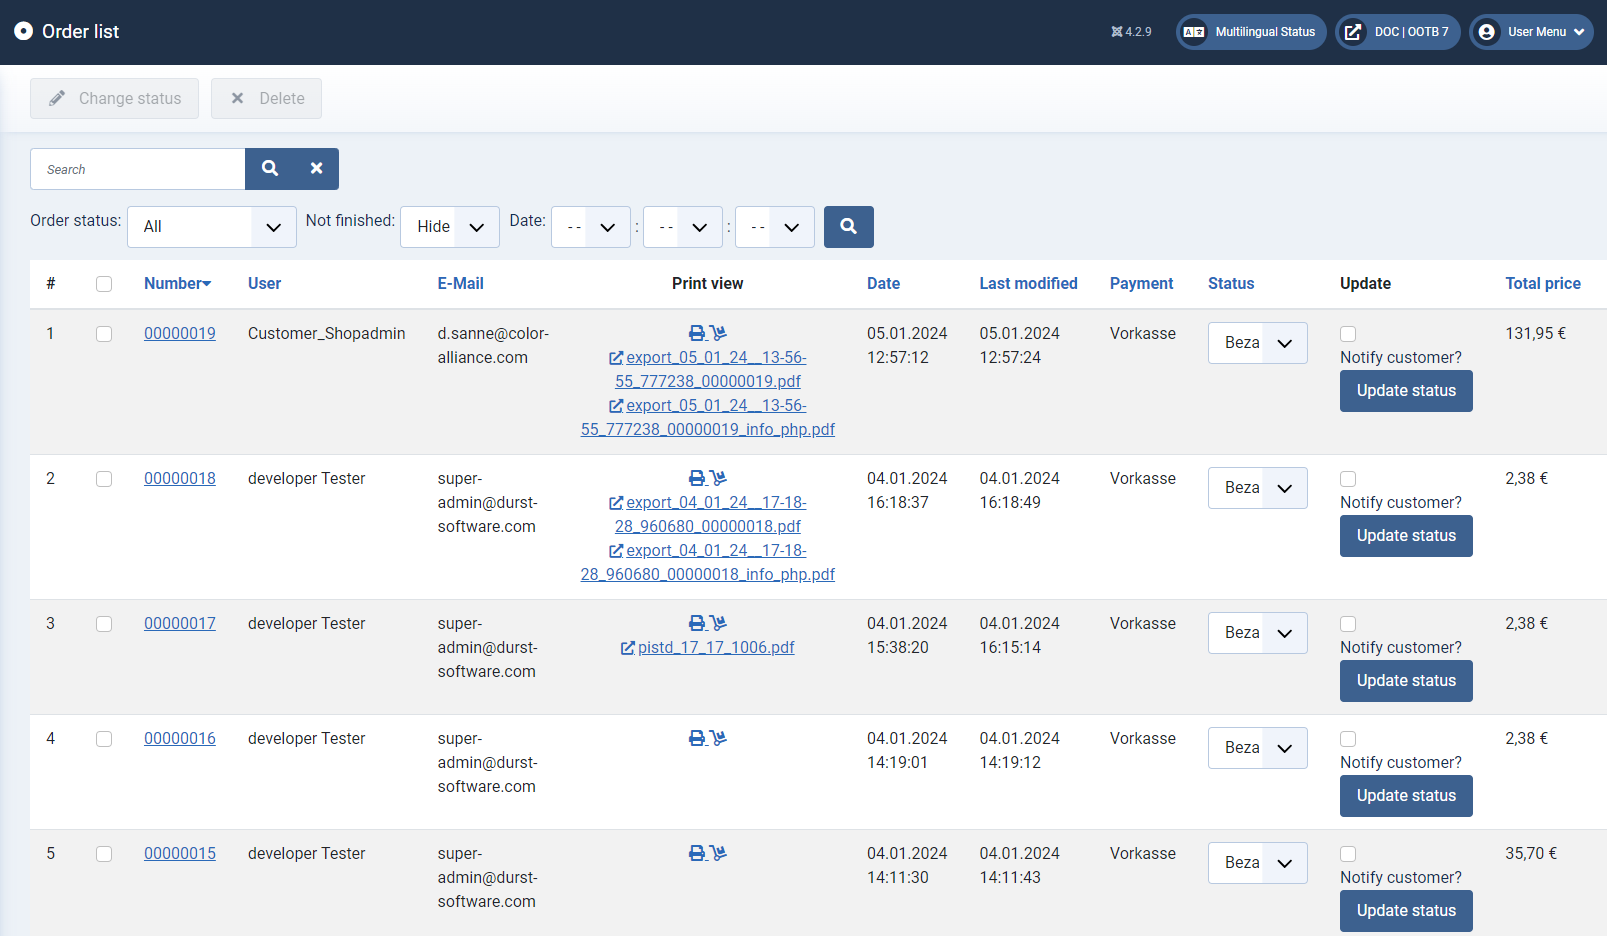Sort by the Total price column header
This screenshot has height=936, width=1607.
click(1543, 284)
